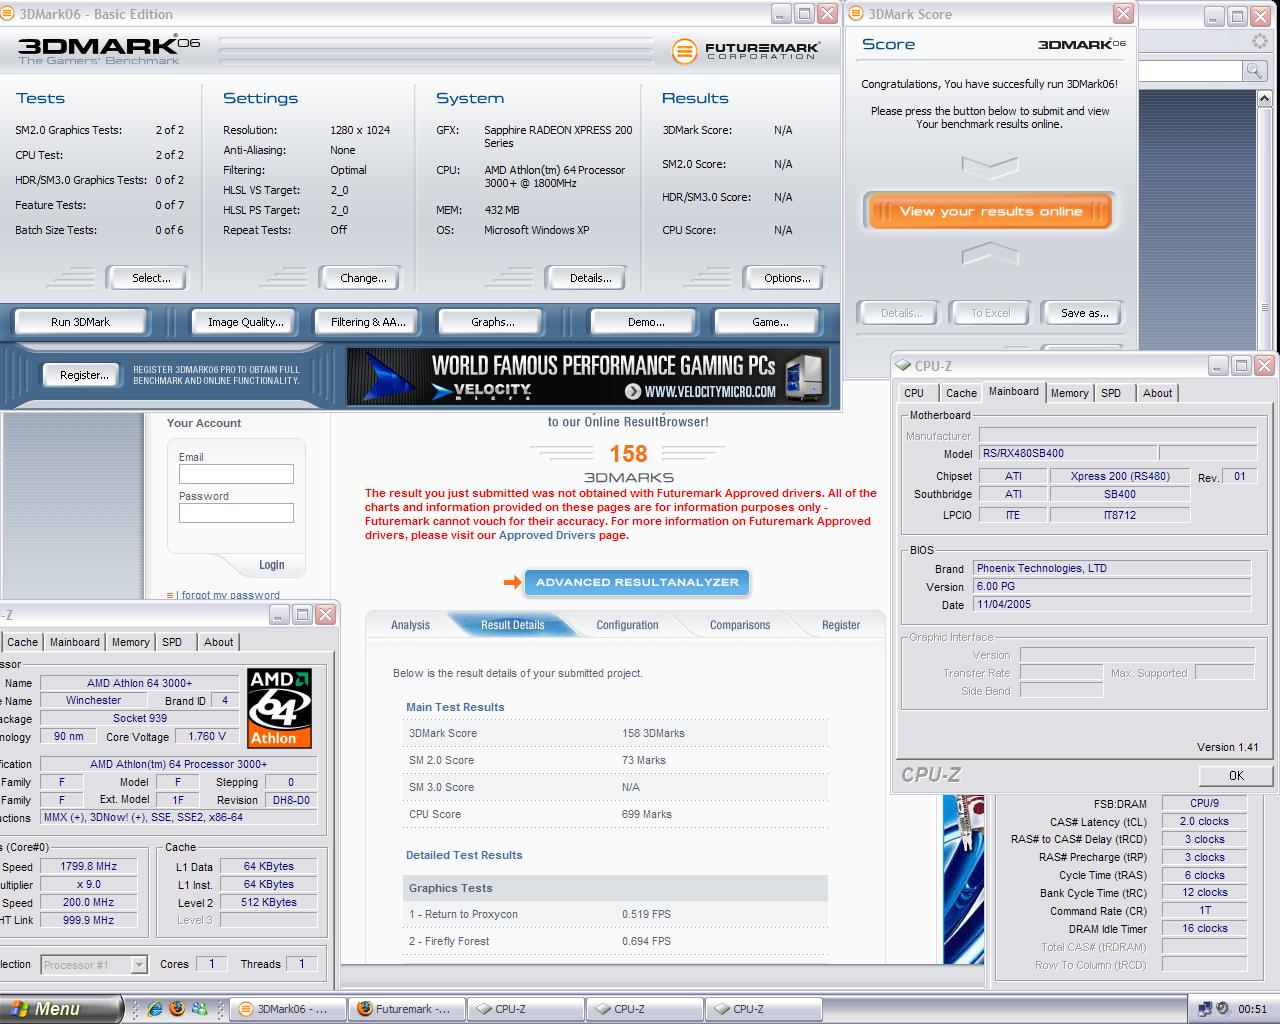Click the Login button under Your Account
Image resolution: width=1280 pixels, height=1024 pixels.
(x=272, y=565)
